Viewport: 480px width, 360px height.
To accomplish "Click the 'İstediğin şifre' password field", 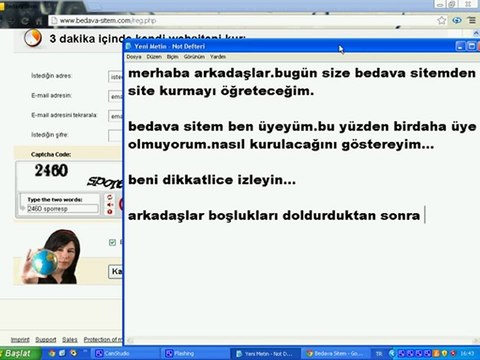I will (116, 135).
